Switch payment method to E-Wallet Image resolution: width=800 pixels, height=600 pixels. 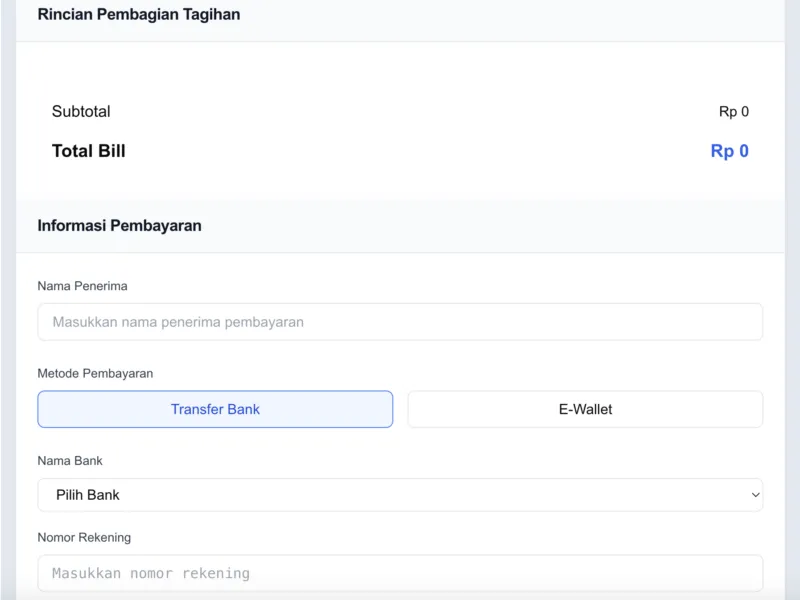[x=585, y=409]
